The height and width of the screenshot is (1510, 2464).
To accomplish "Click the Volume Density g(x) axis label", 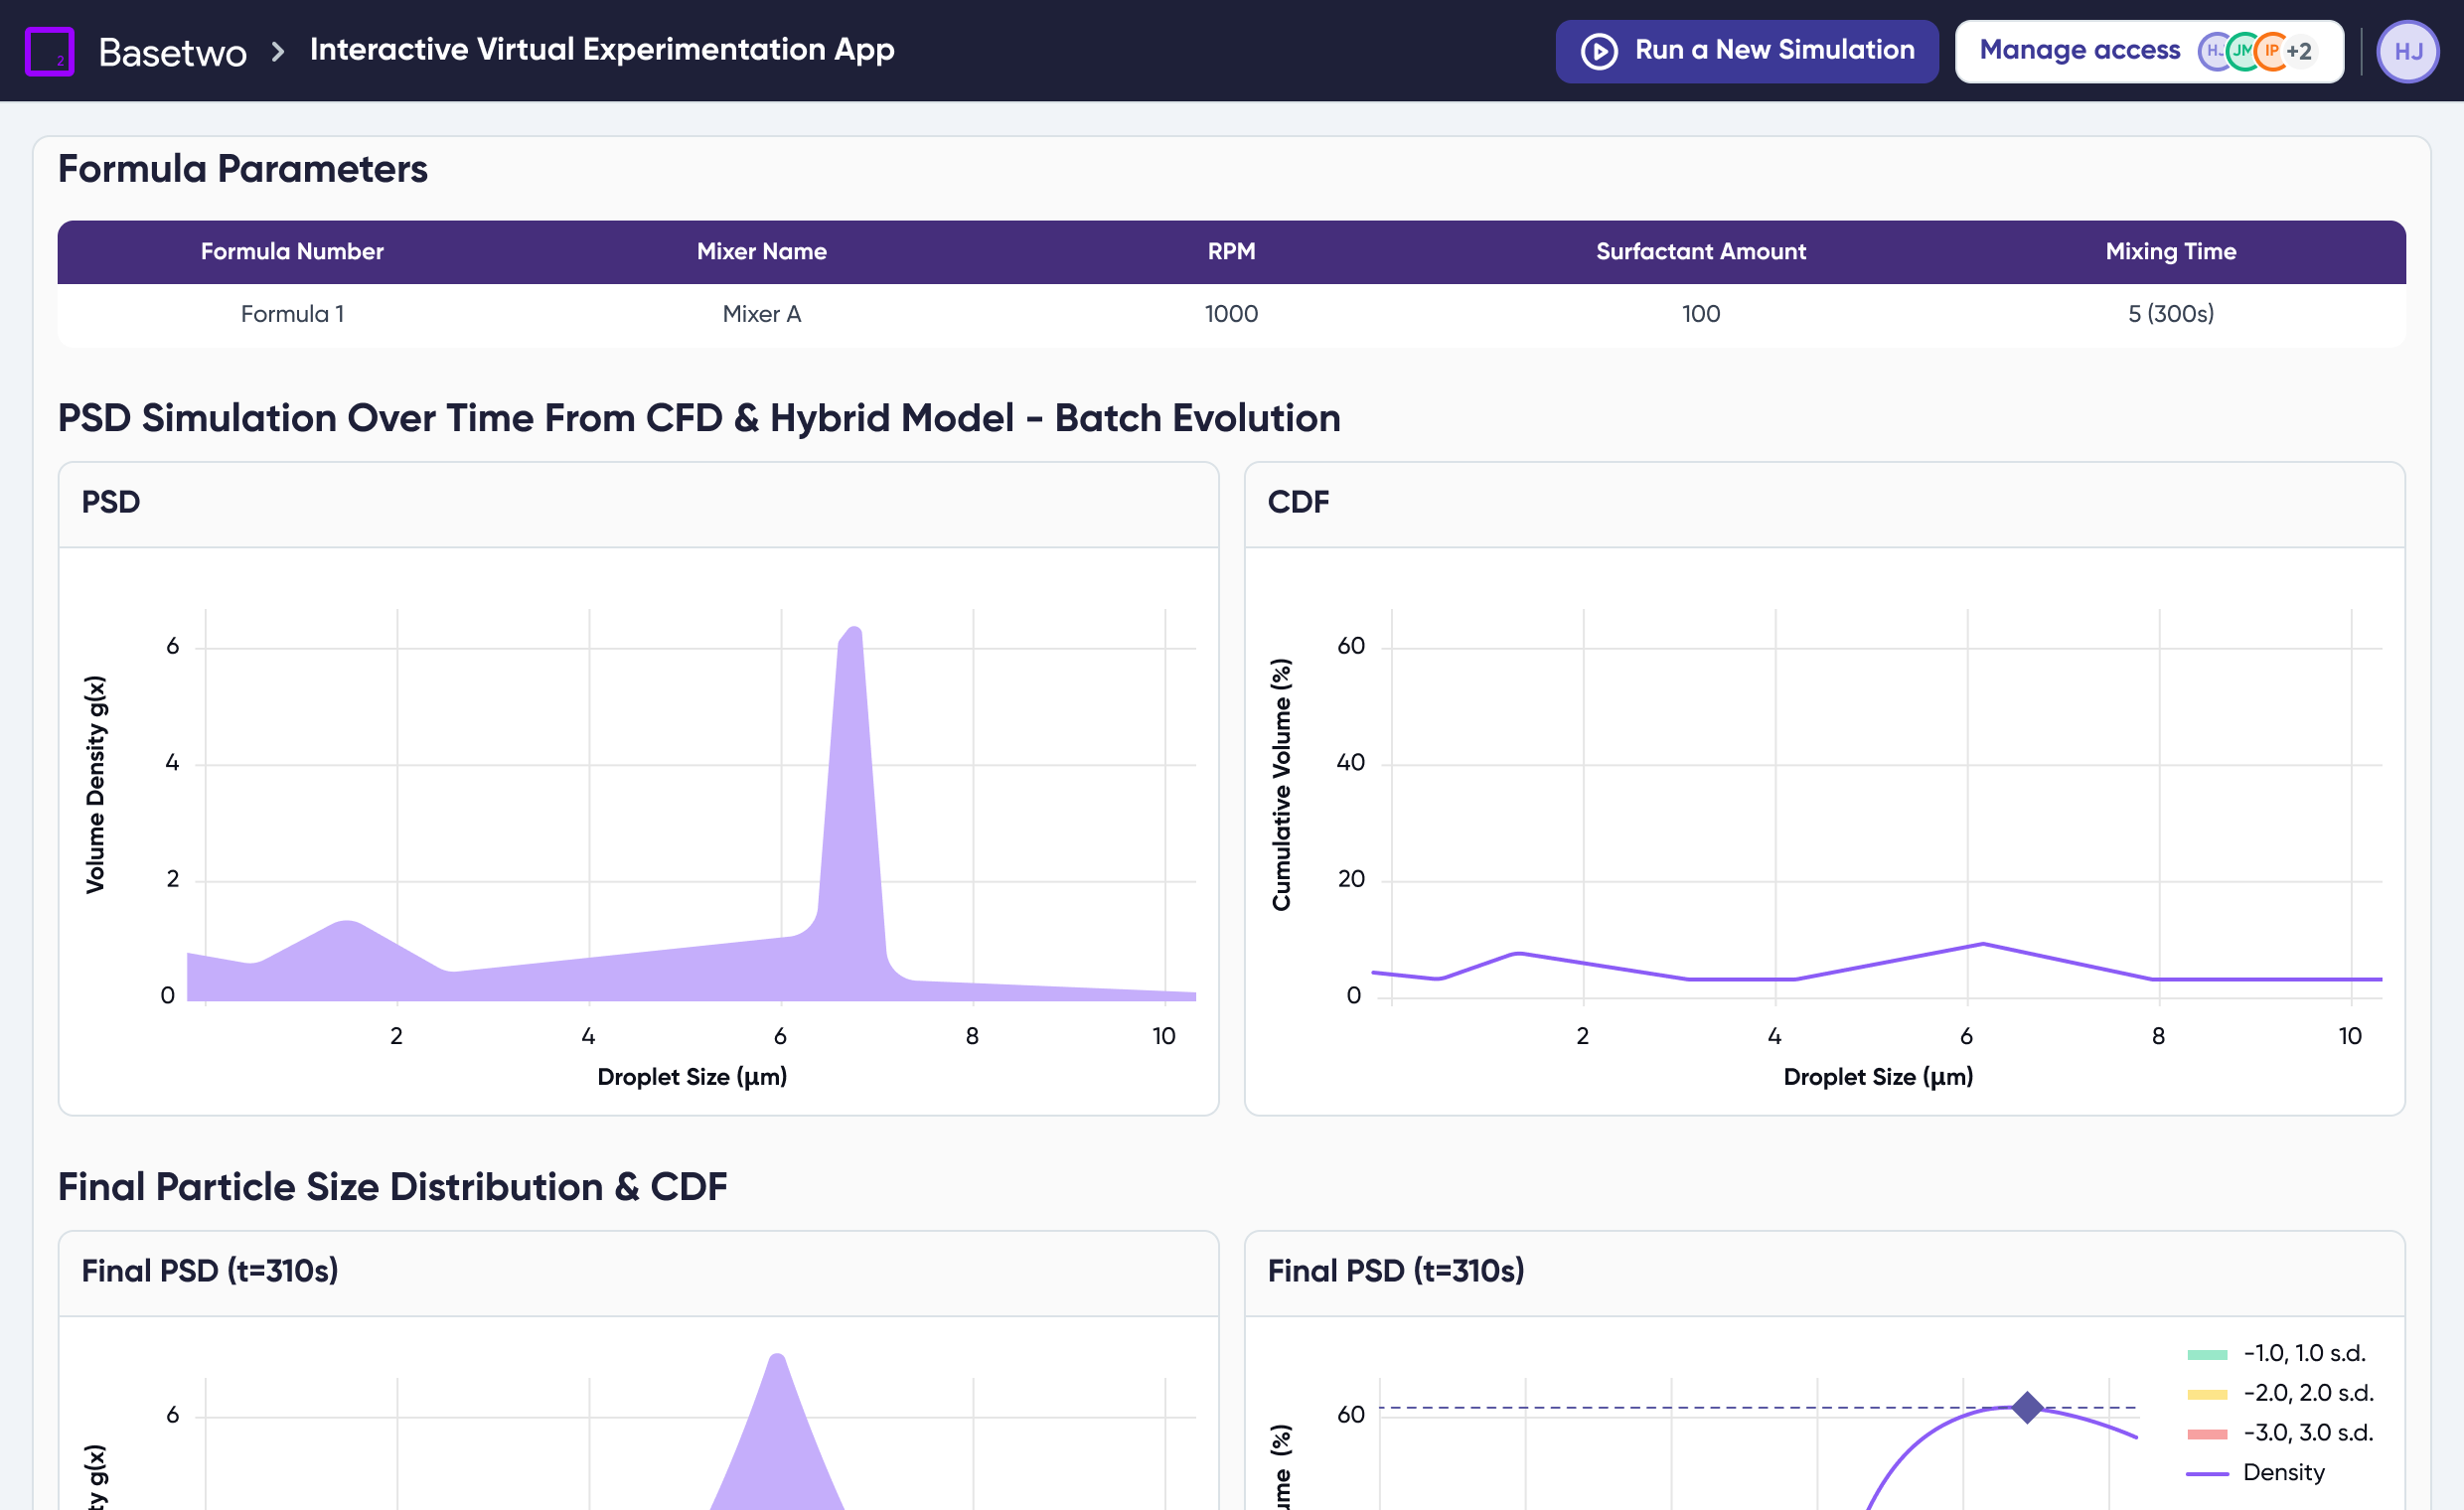I will coord(95,784).
